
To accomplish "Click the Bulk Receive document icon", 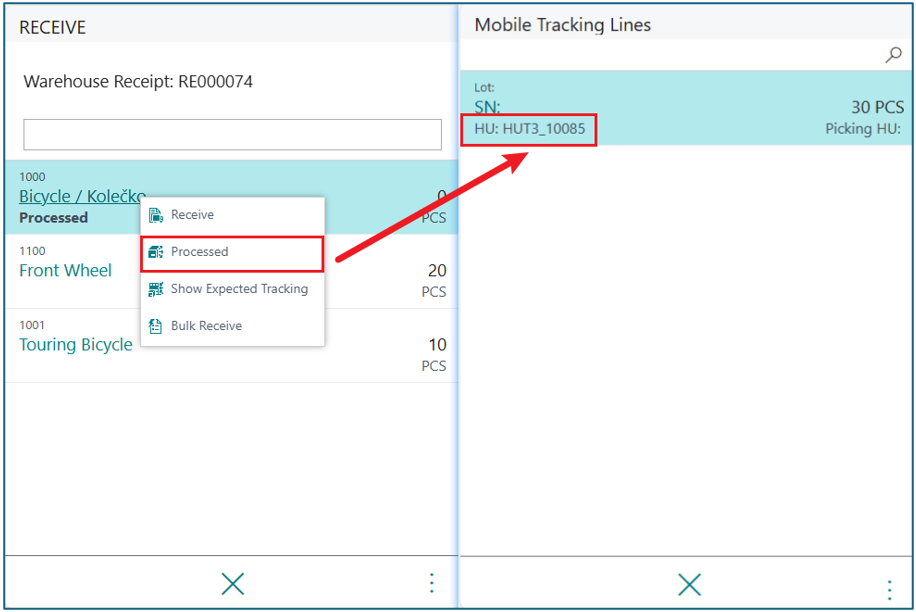I will pyautogui.click(x=156, y=326).
